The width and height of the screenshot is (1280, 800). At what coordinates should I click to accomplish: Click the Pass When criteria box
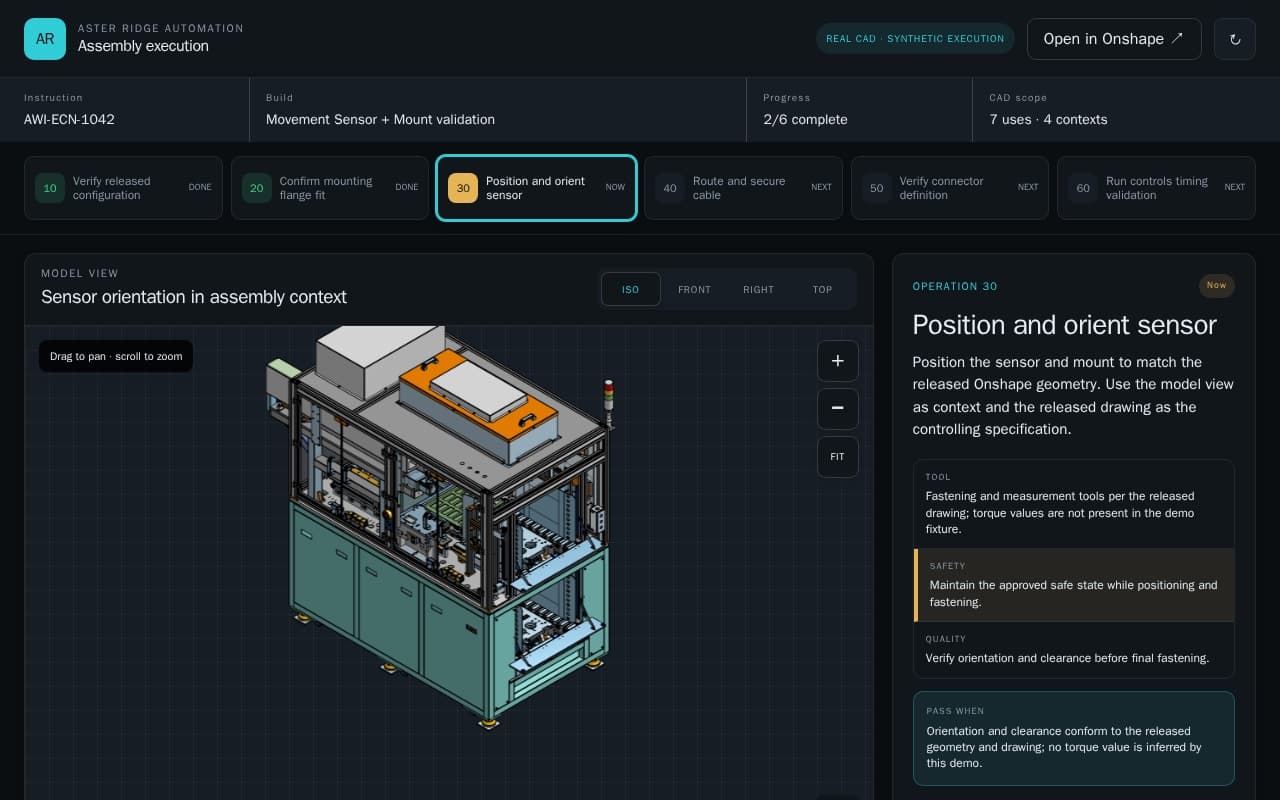coord(1074,738)
